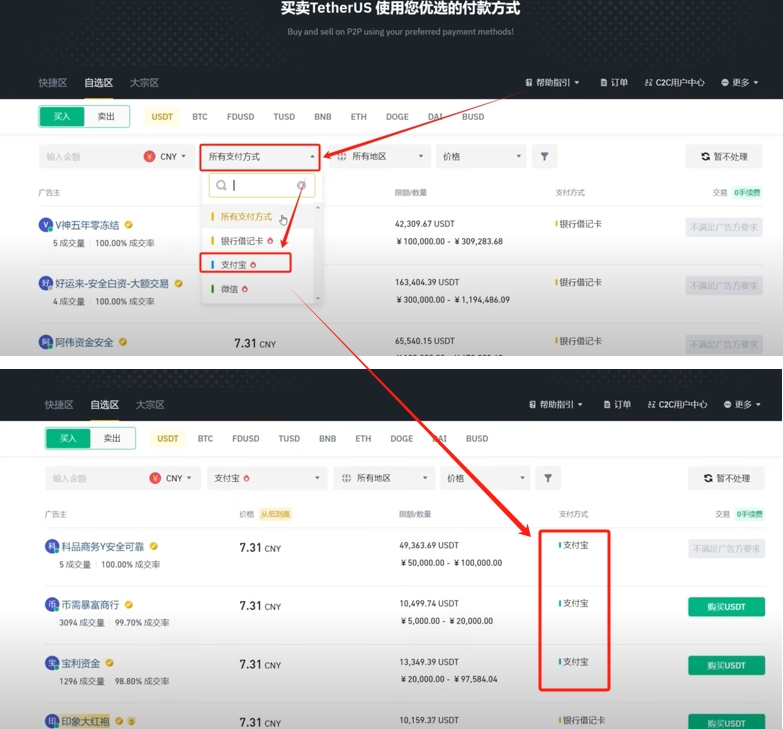Image resolution: width=783 pixels, height=729 pixels.
Task: Open 价格 dropdown in lower panel
Action: click(x=485, y=478)
